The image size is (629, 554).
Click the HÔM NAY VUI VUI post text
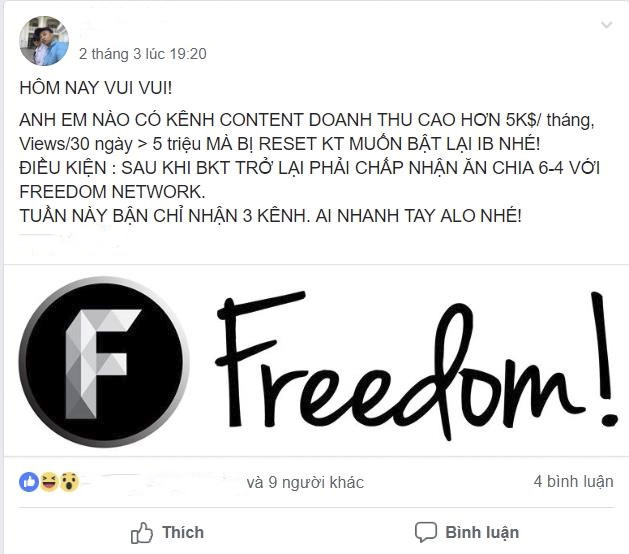pos(96,88)
